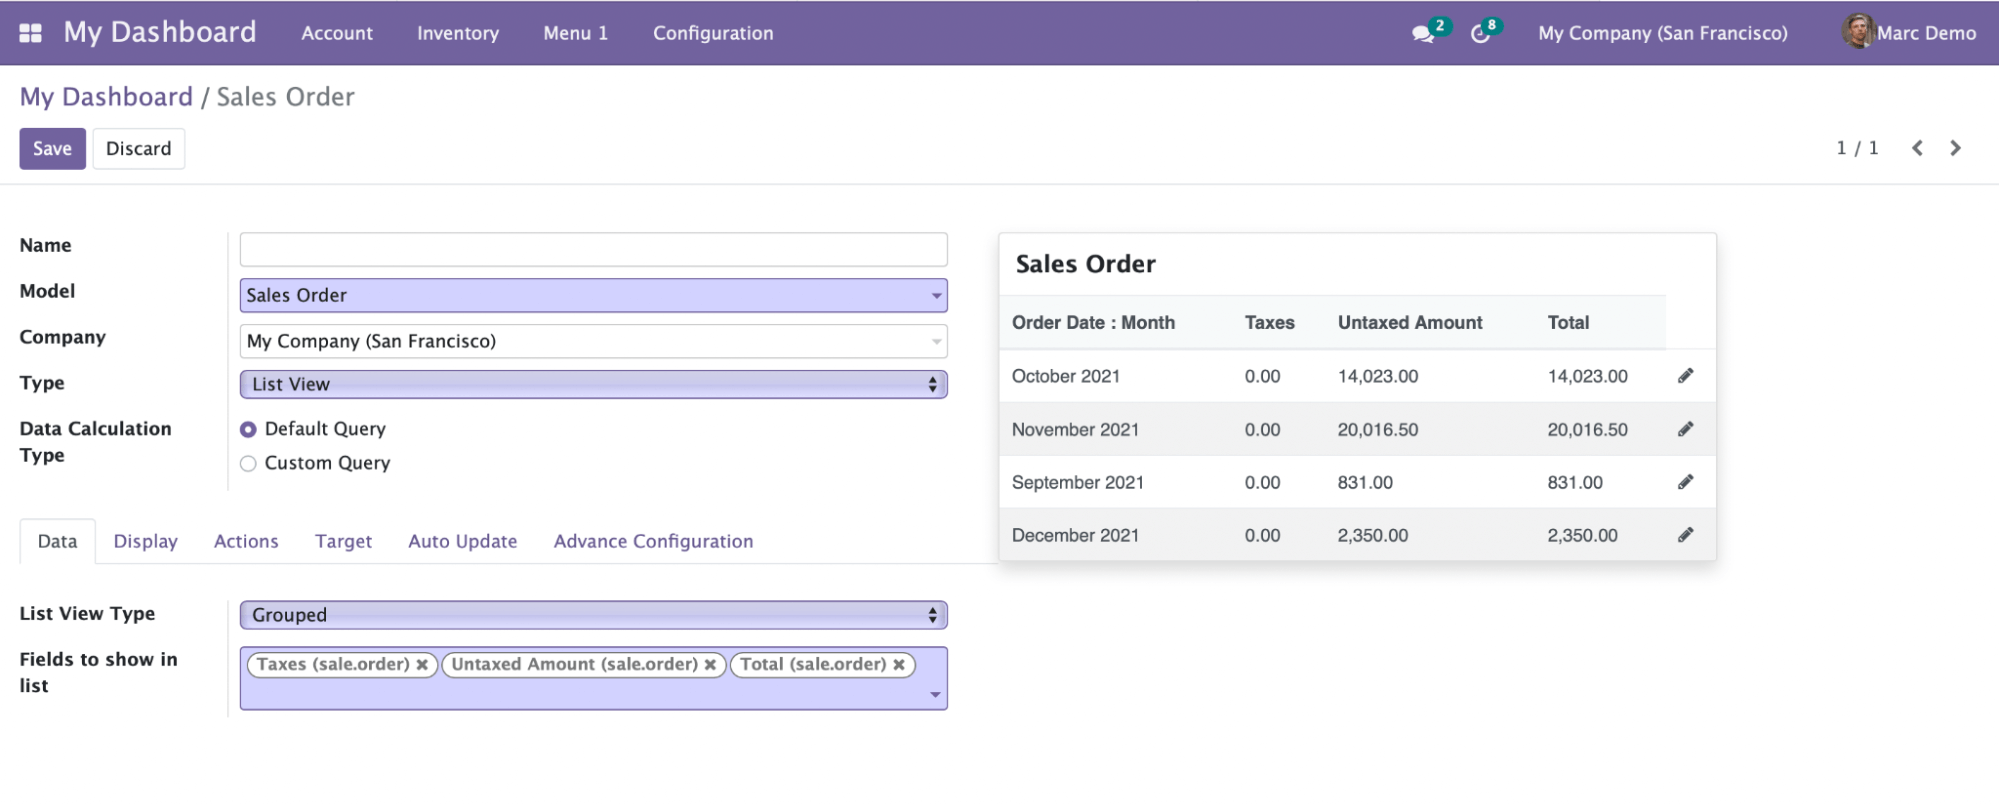
Task: Click the Total column header
Action: tap(1568, 323)
